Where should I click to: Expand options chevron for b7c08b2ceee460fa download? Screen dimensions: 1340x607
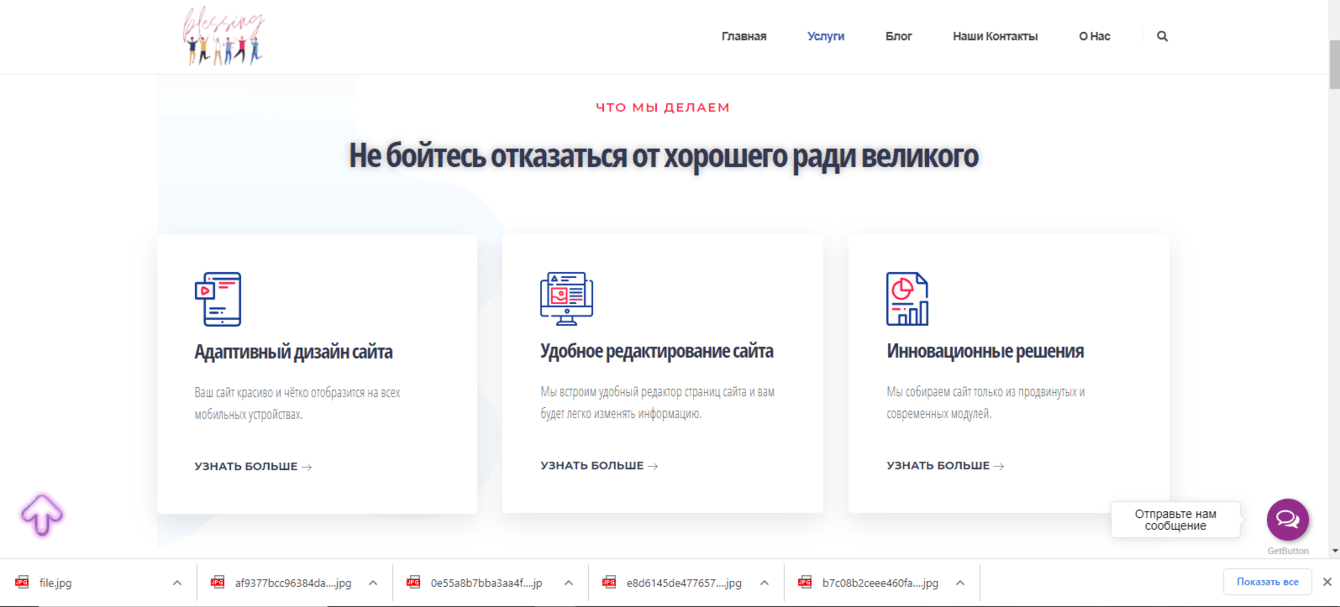point(960,583)
